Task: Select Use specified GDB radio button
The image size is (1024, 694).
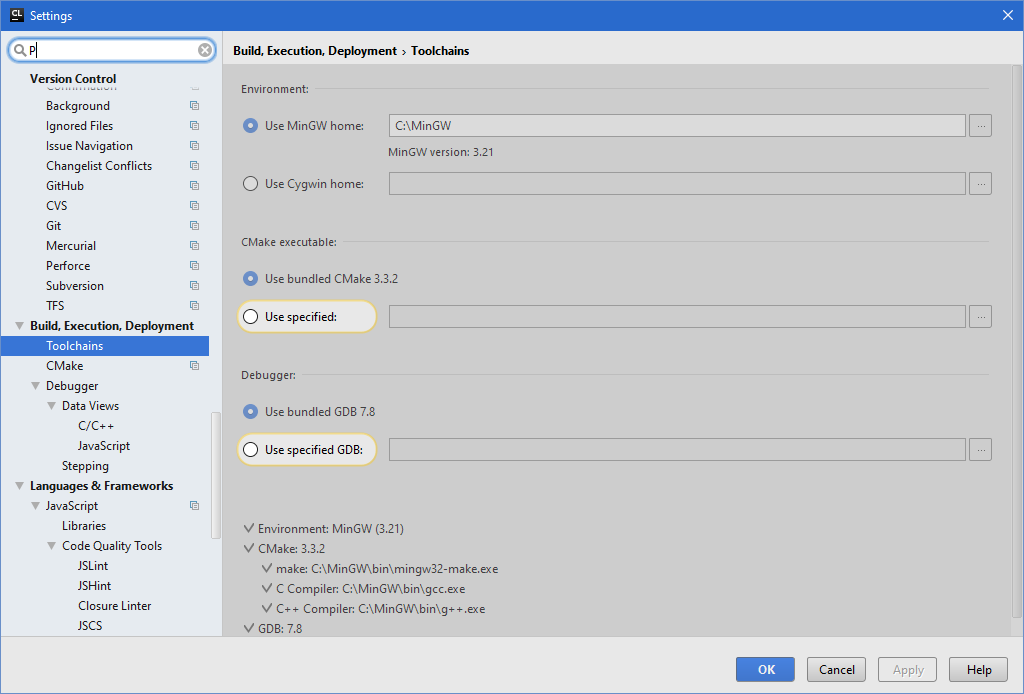Action: 250,450
